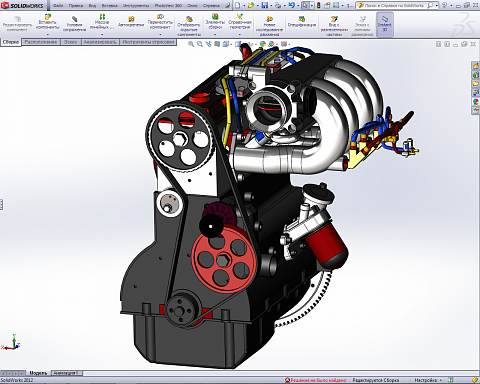Screen dimensions: 480x384
Task: Expand the Assembly Features dropdown arrow
Action: tap(215, 34)
